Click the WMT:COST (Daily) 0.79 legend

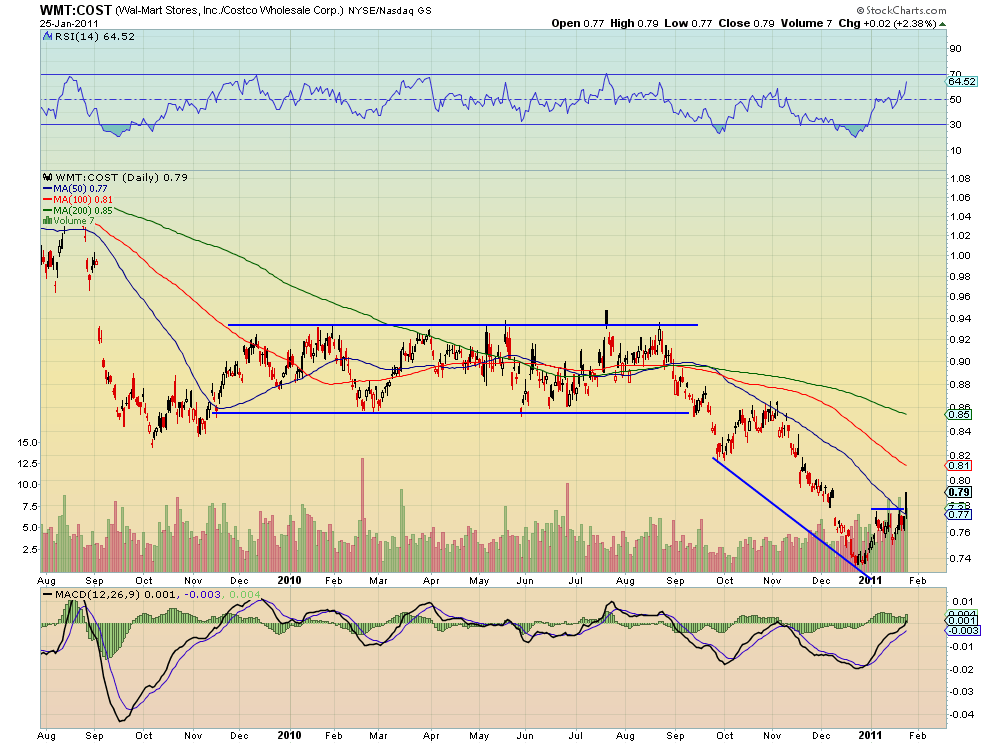point(121,177)
